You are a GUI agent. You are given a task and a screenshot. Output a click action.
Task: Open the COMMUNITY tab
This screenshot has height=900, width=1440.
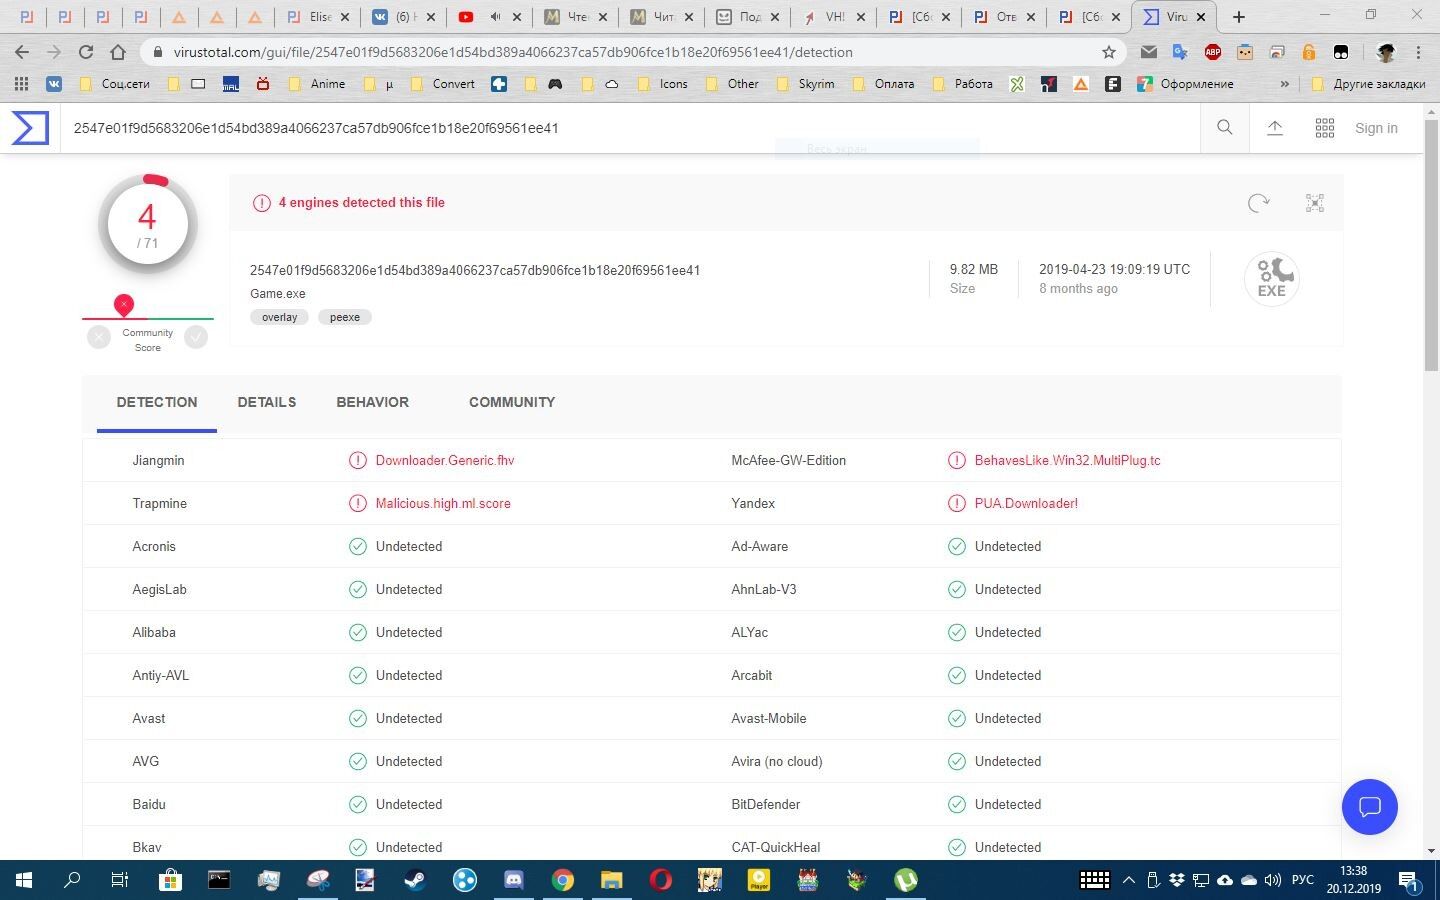[512, 402]
